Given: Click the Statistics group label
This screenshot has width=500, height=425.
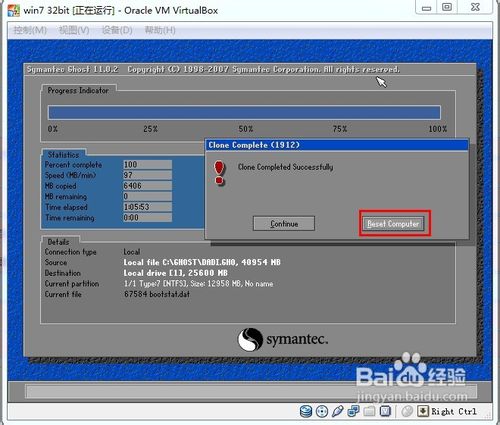Looking at the screenshot, I should tap(64, 155).
